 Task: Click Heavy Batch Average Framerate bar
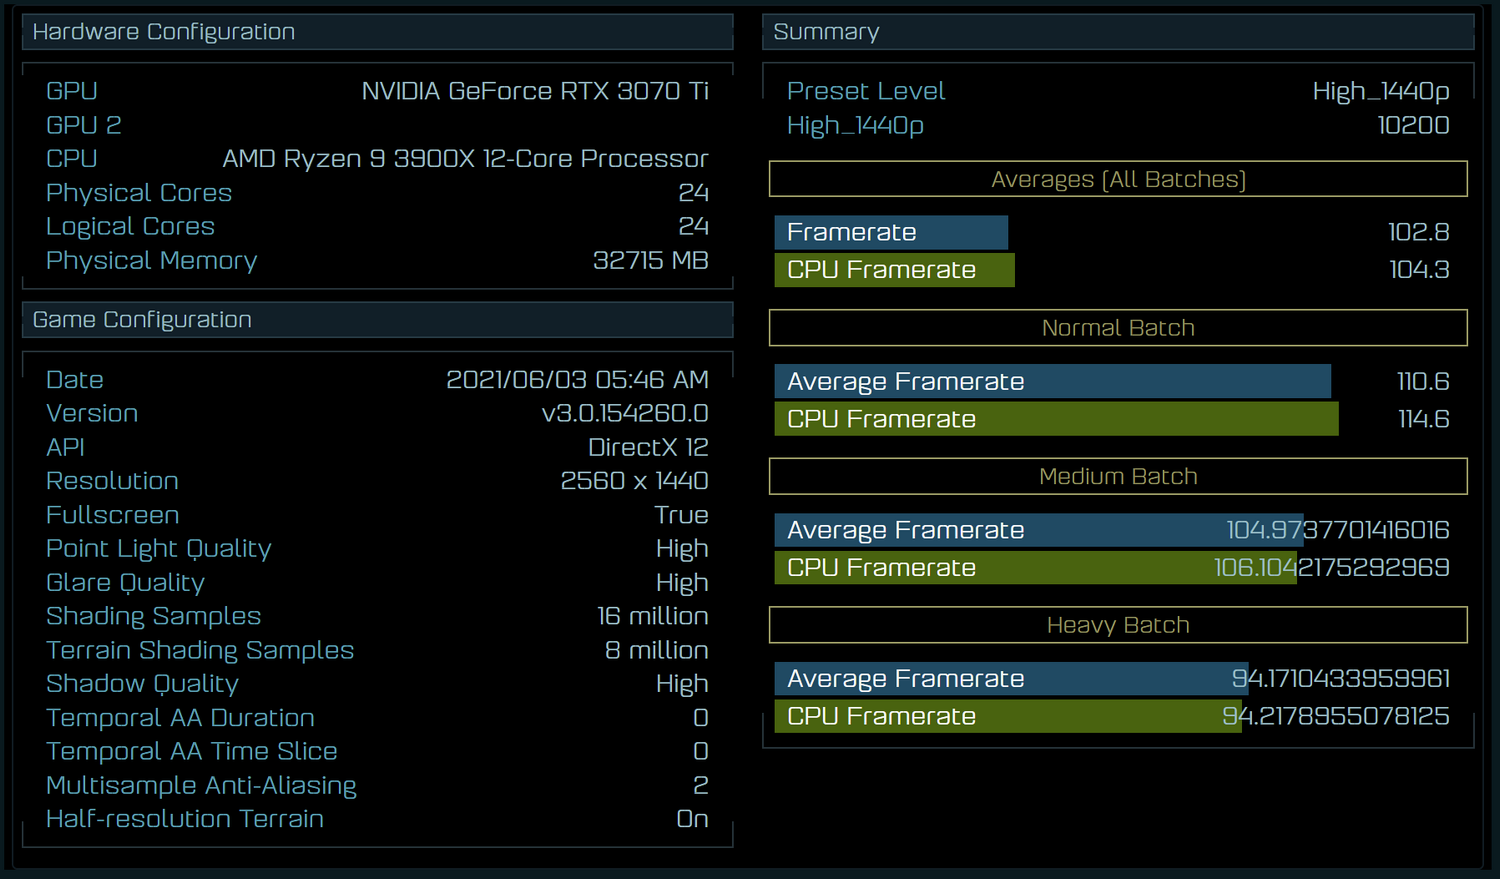click(x=1011, y=679)
